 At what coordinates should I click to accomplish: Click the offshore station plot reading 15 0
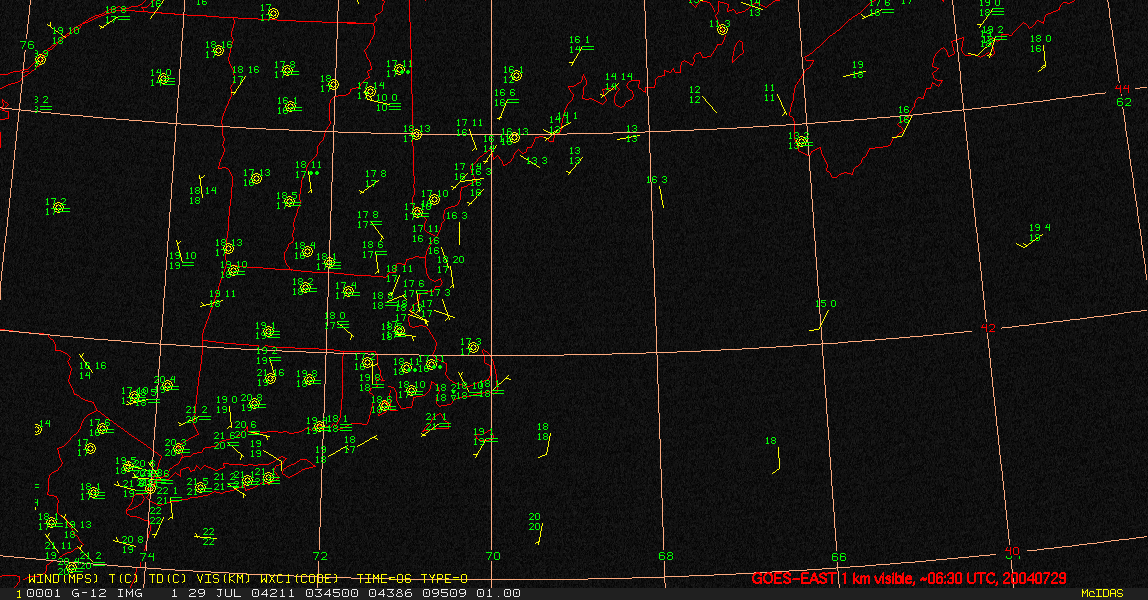(x=823, y=315)
